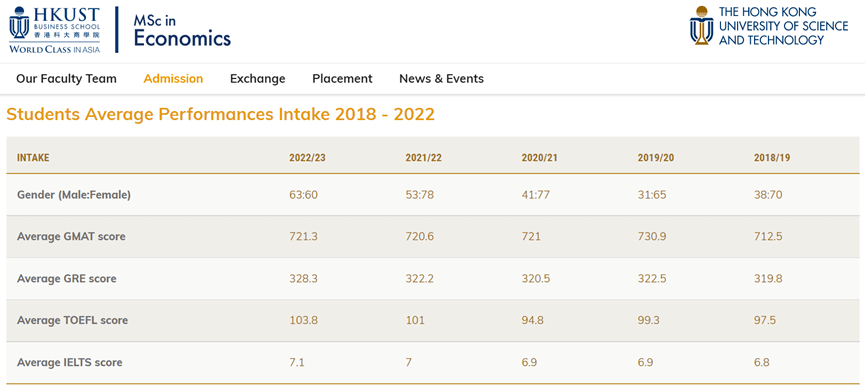
Task: Open the MSc in Economics home link
Action: coord(182,30)
